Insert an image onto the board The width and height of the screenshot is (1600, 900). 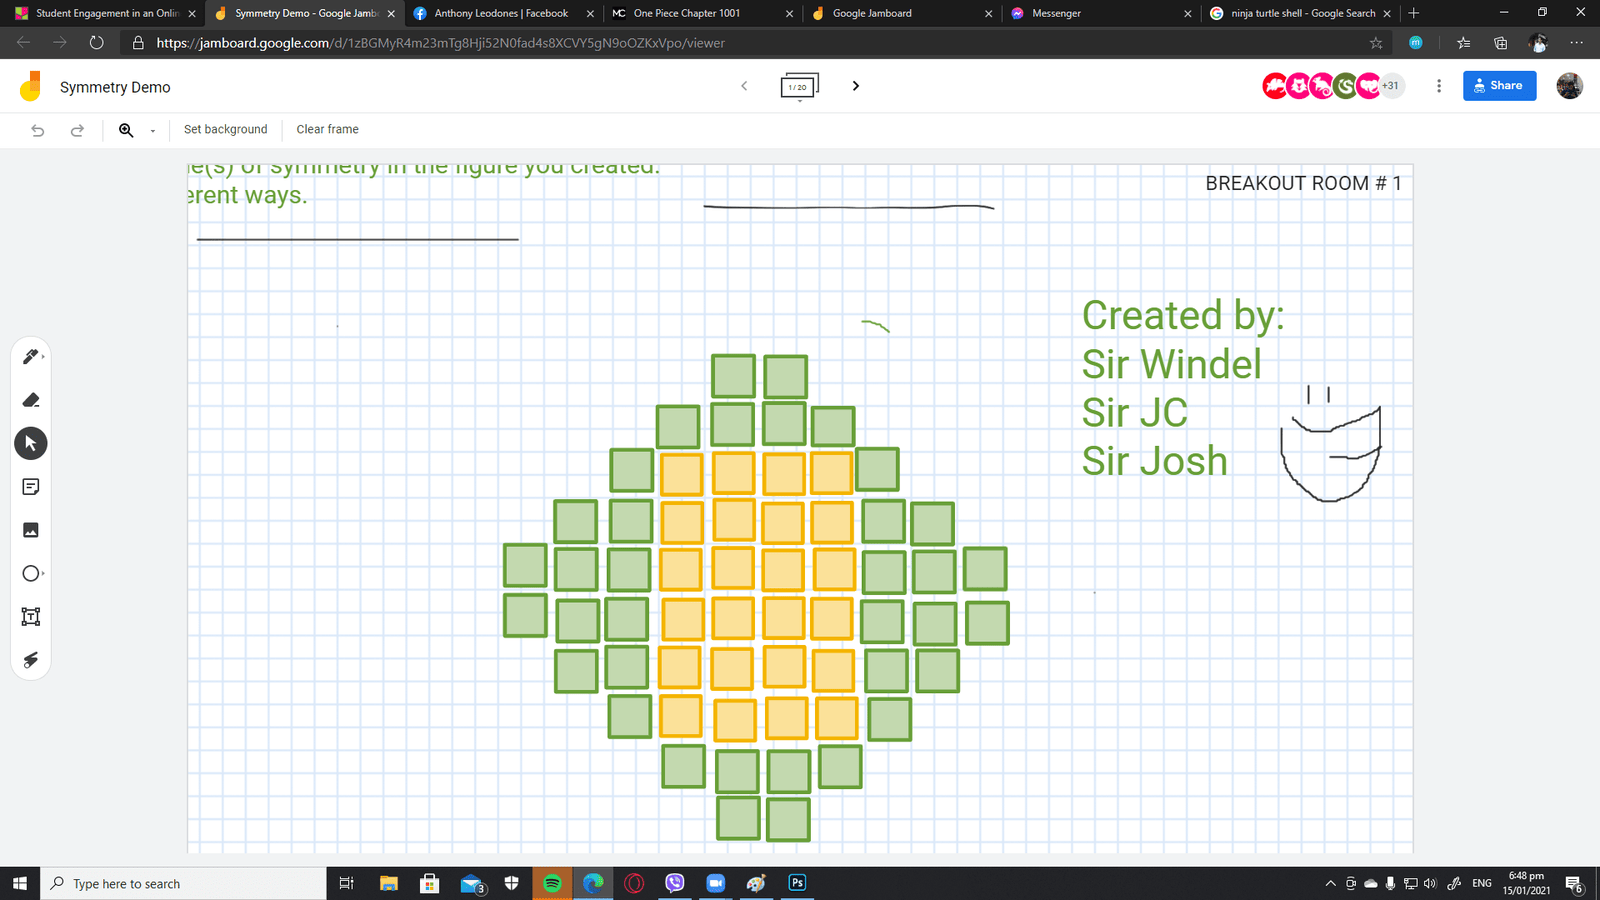tap(30, 530)
